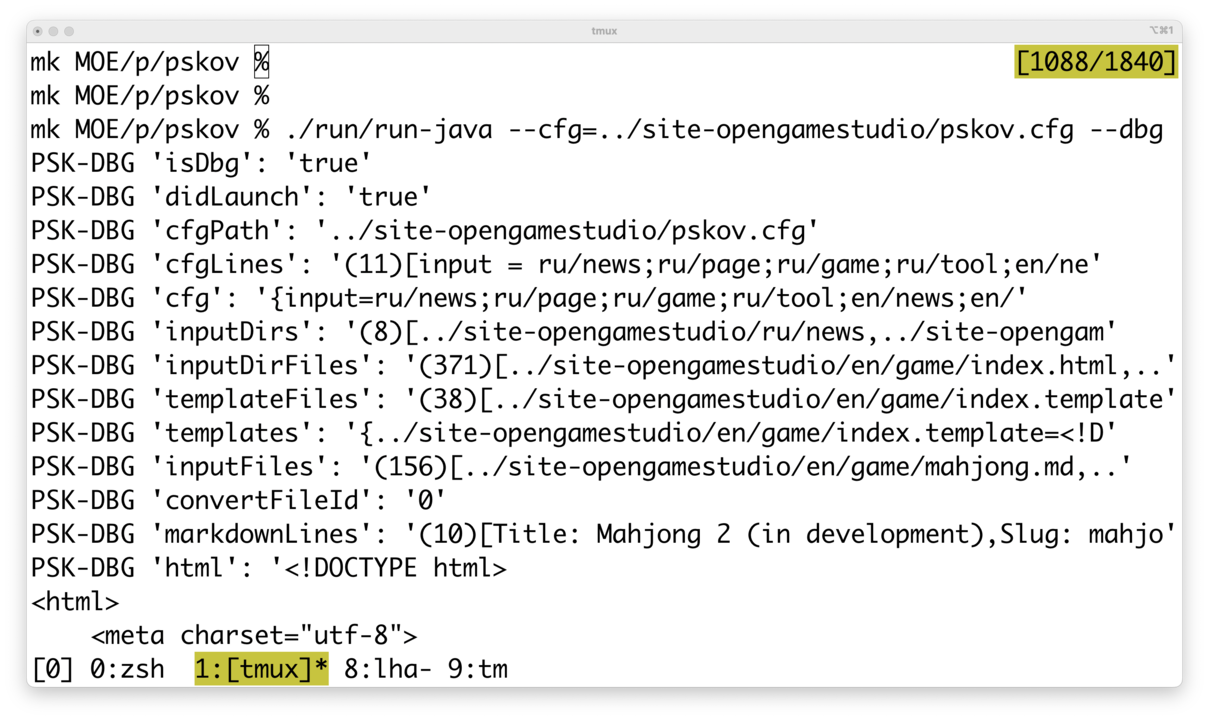
Task: Click the 'convertFileId' debug output line
Action: [x=238, y=499]
